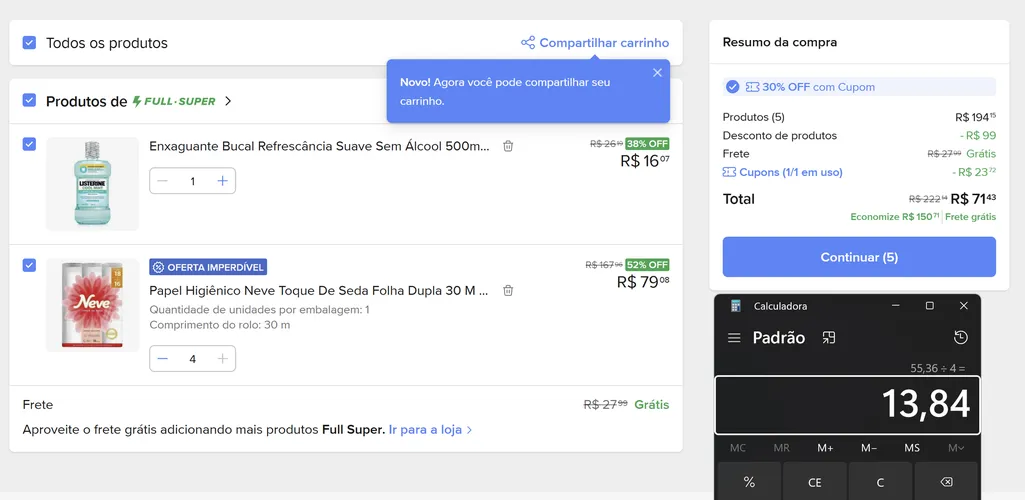This screenshot has width=1025, height=500.
Task: Click Calculator app icon in title bar
Action: pyautogui.click(x=736, y=306)
